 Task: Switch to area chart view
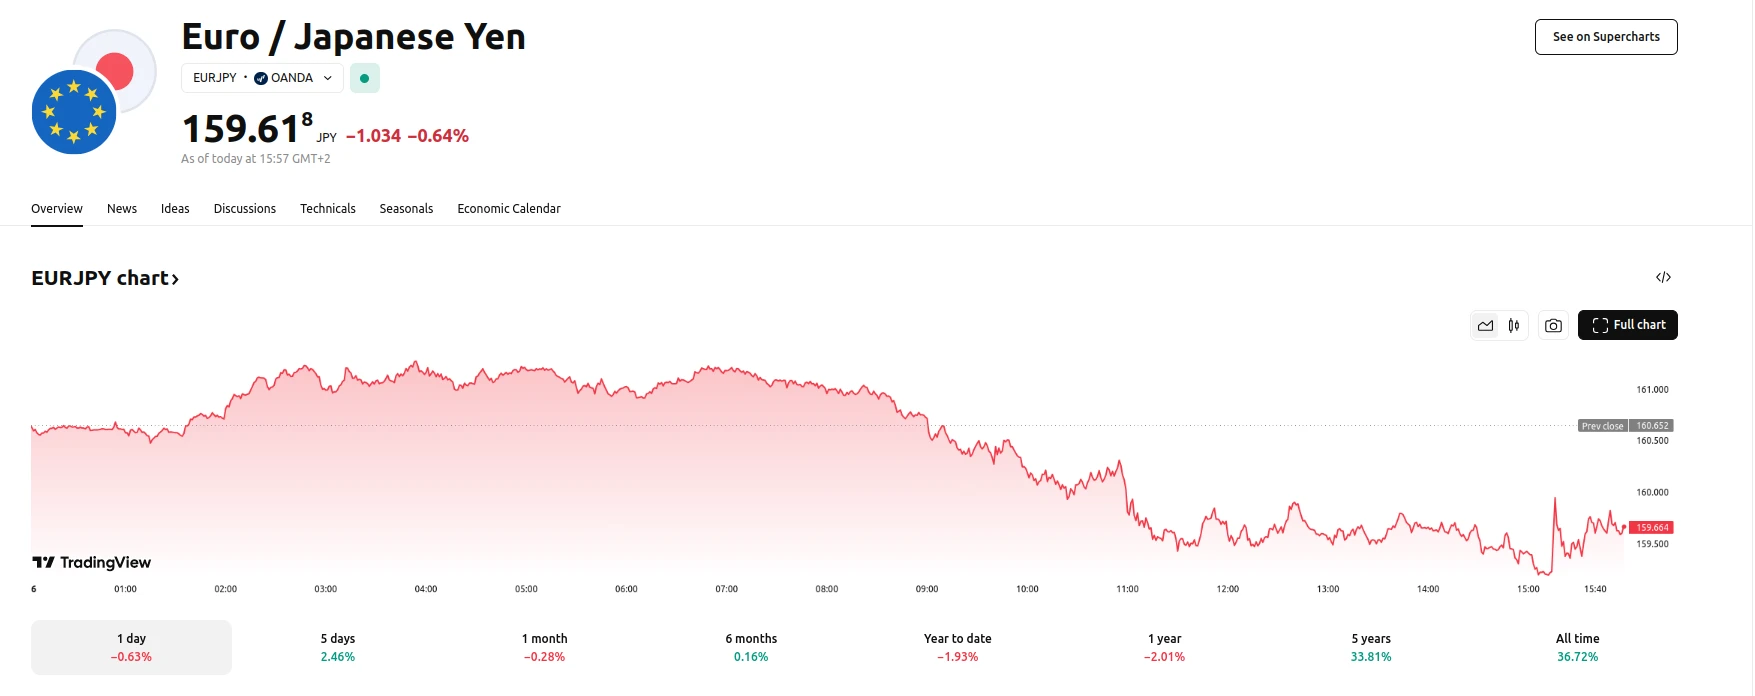[x=1485, y=326]
